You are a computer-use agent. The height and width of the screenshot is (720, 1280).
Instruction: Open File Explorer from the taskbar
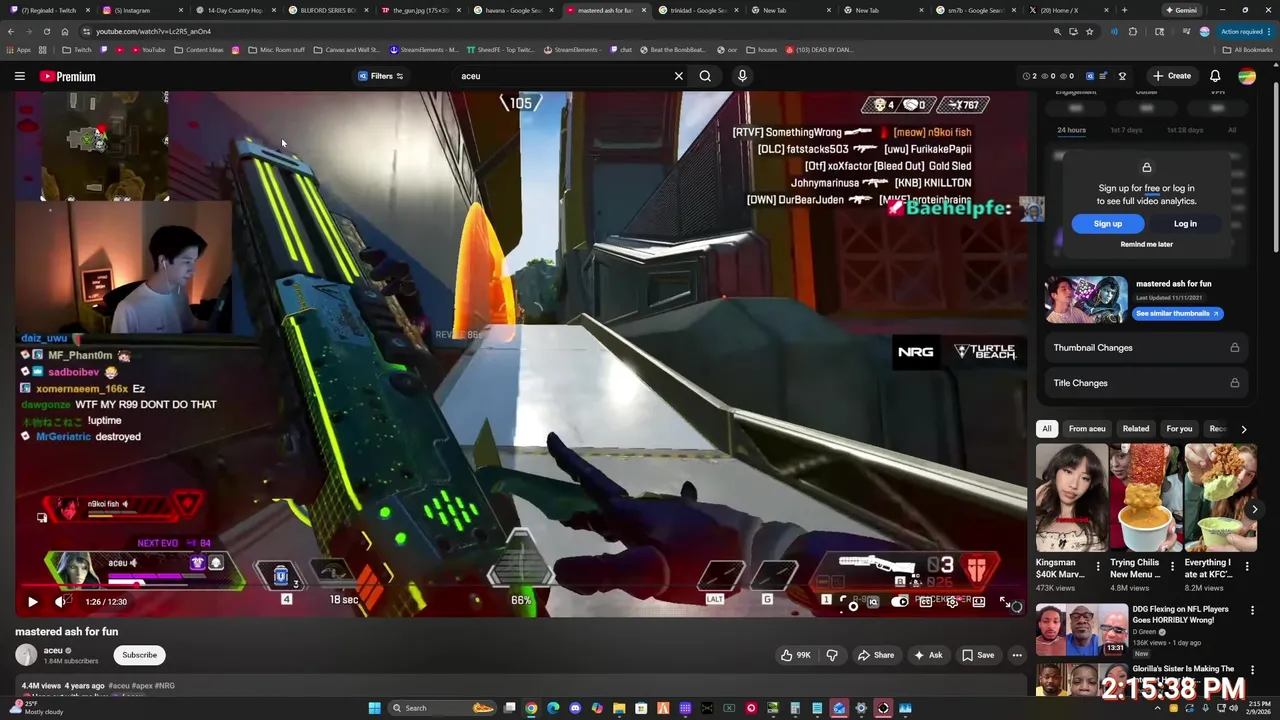click(x=619, y=708)
